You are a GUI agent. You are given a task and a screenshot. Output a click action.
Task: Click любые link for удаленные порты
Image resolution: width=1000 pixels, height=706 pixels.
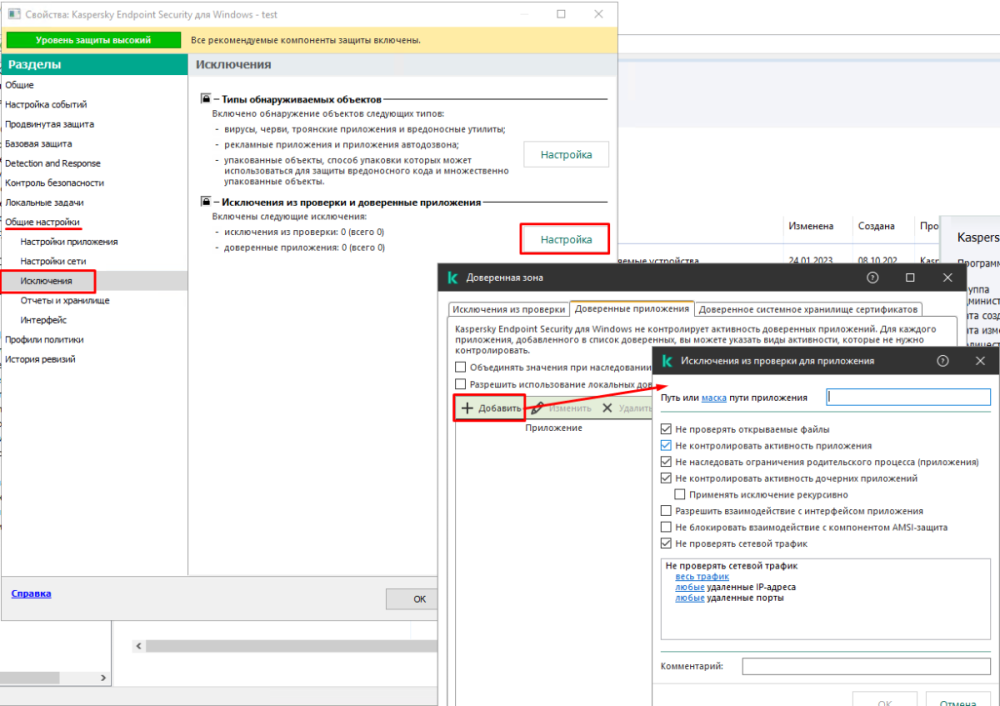click(x=689, y=598)
